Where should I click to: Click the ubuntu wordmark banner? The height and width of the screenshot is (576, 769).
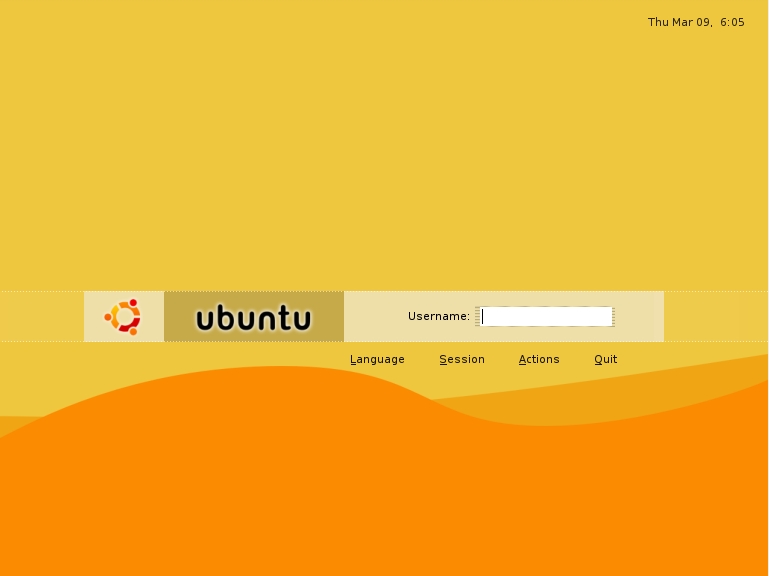point(254,317)
